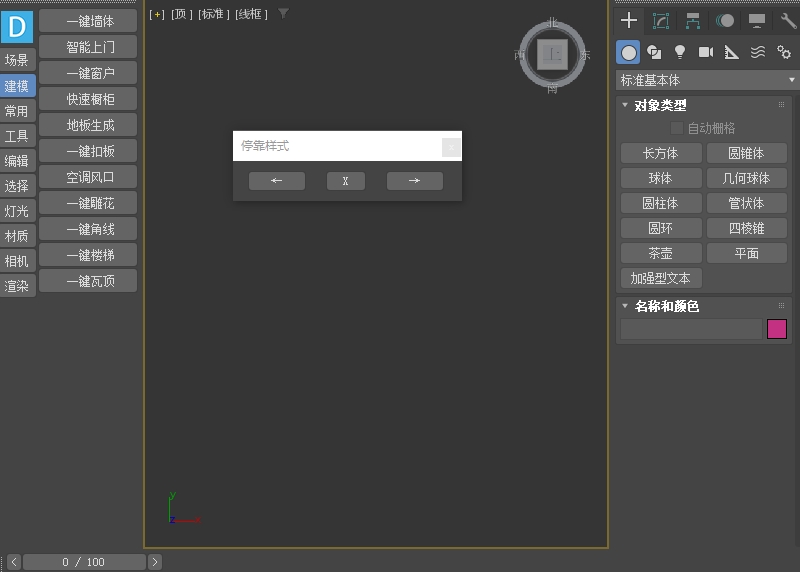800x572 pixels.
Task: Switch to the 材质 sidebar tab
Action: (x=17, y=236)
